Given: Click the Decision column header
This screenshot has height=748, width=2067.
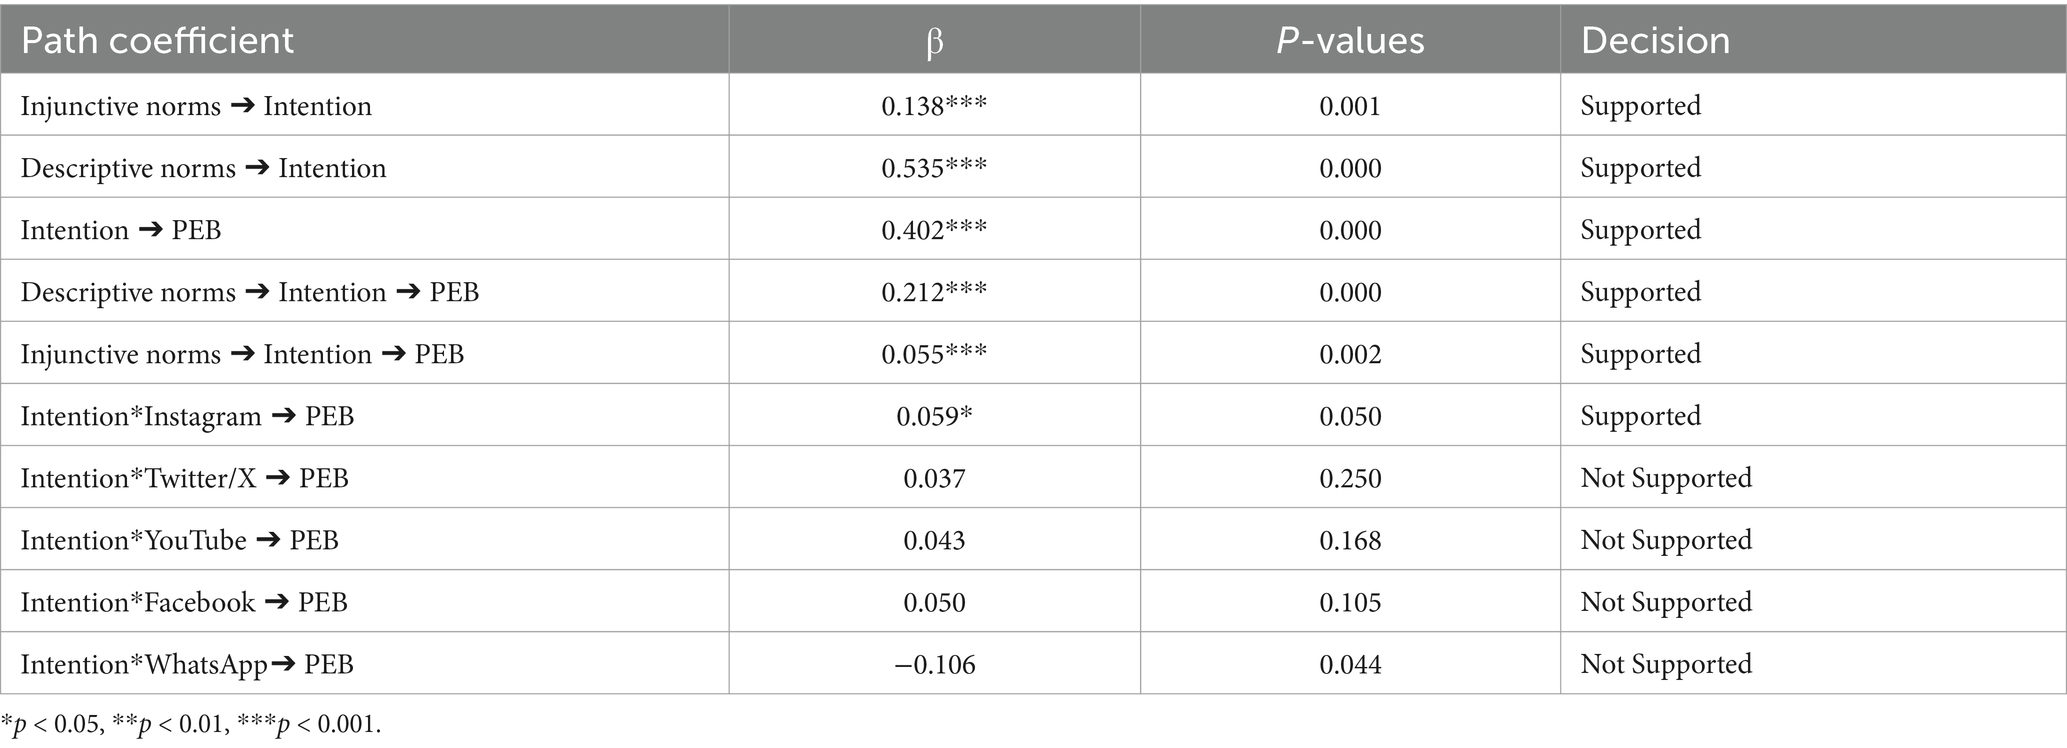Looking at the screenshot, I should point(1655,41).
